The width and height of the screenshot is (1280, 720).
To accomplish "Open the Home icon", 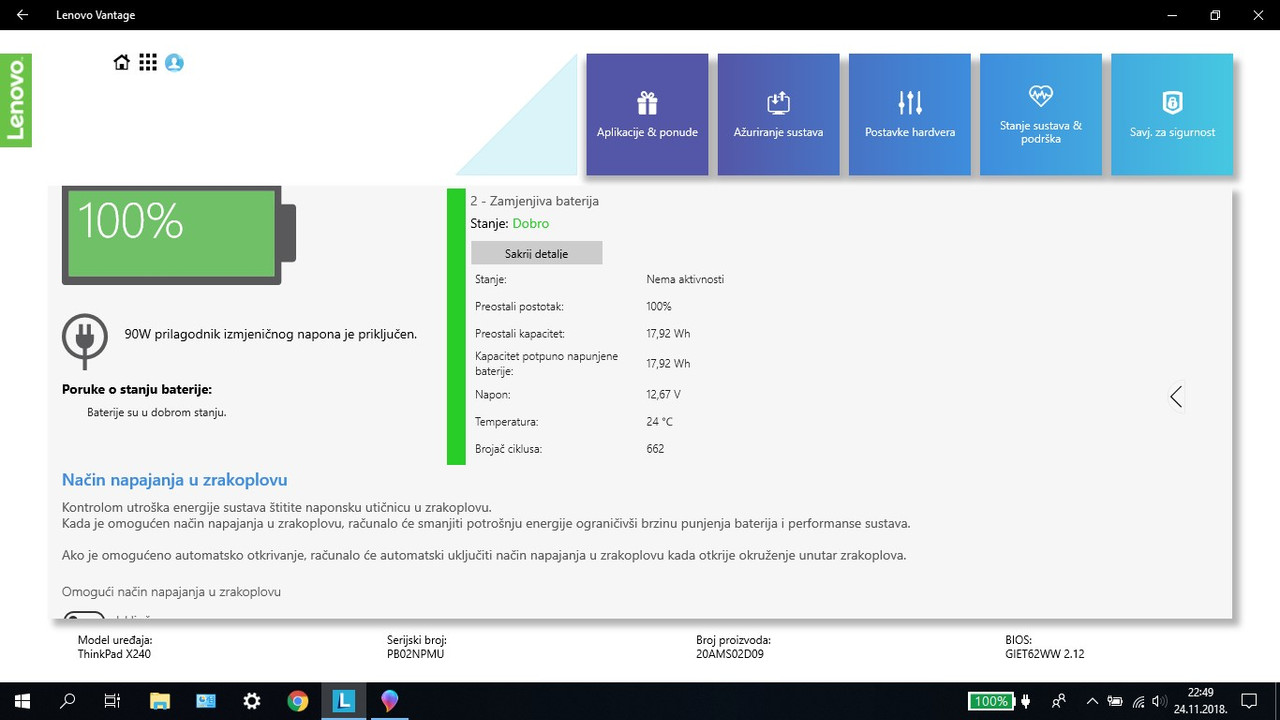I will (122, 62).
